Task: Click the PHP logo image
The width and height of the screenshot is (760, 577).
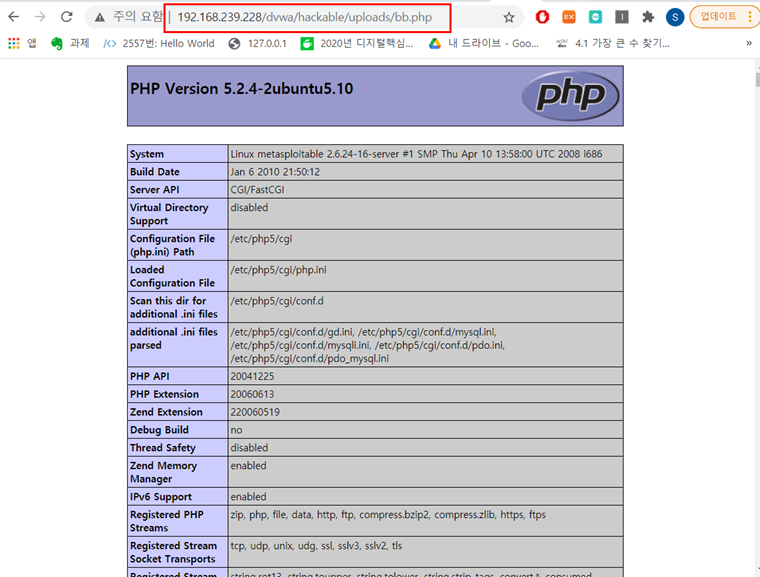Action: pyautogui.click(x=570, y=96)
